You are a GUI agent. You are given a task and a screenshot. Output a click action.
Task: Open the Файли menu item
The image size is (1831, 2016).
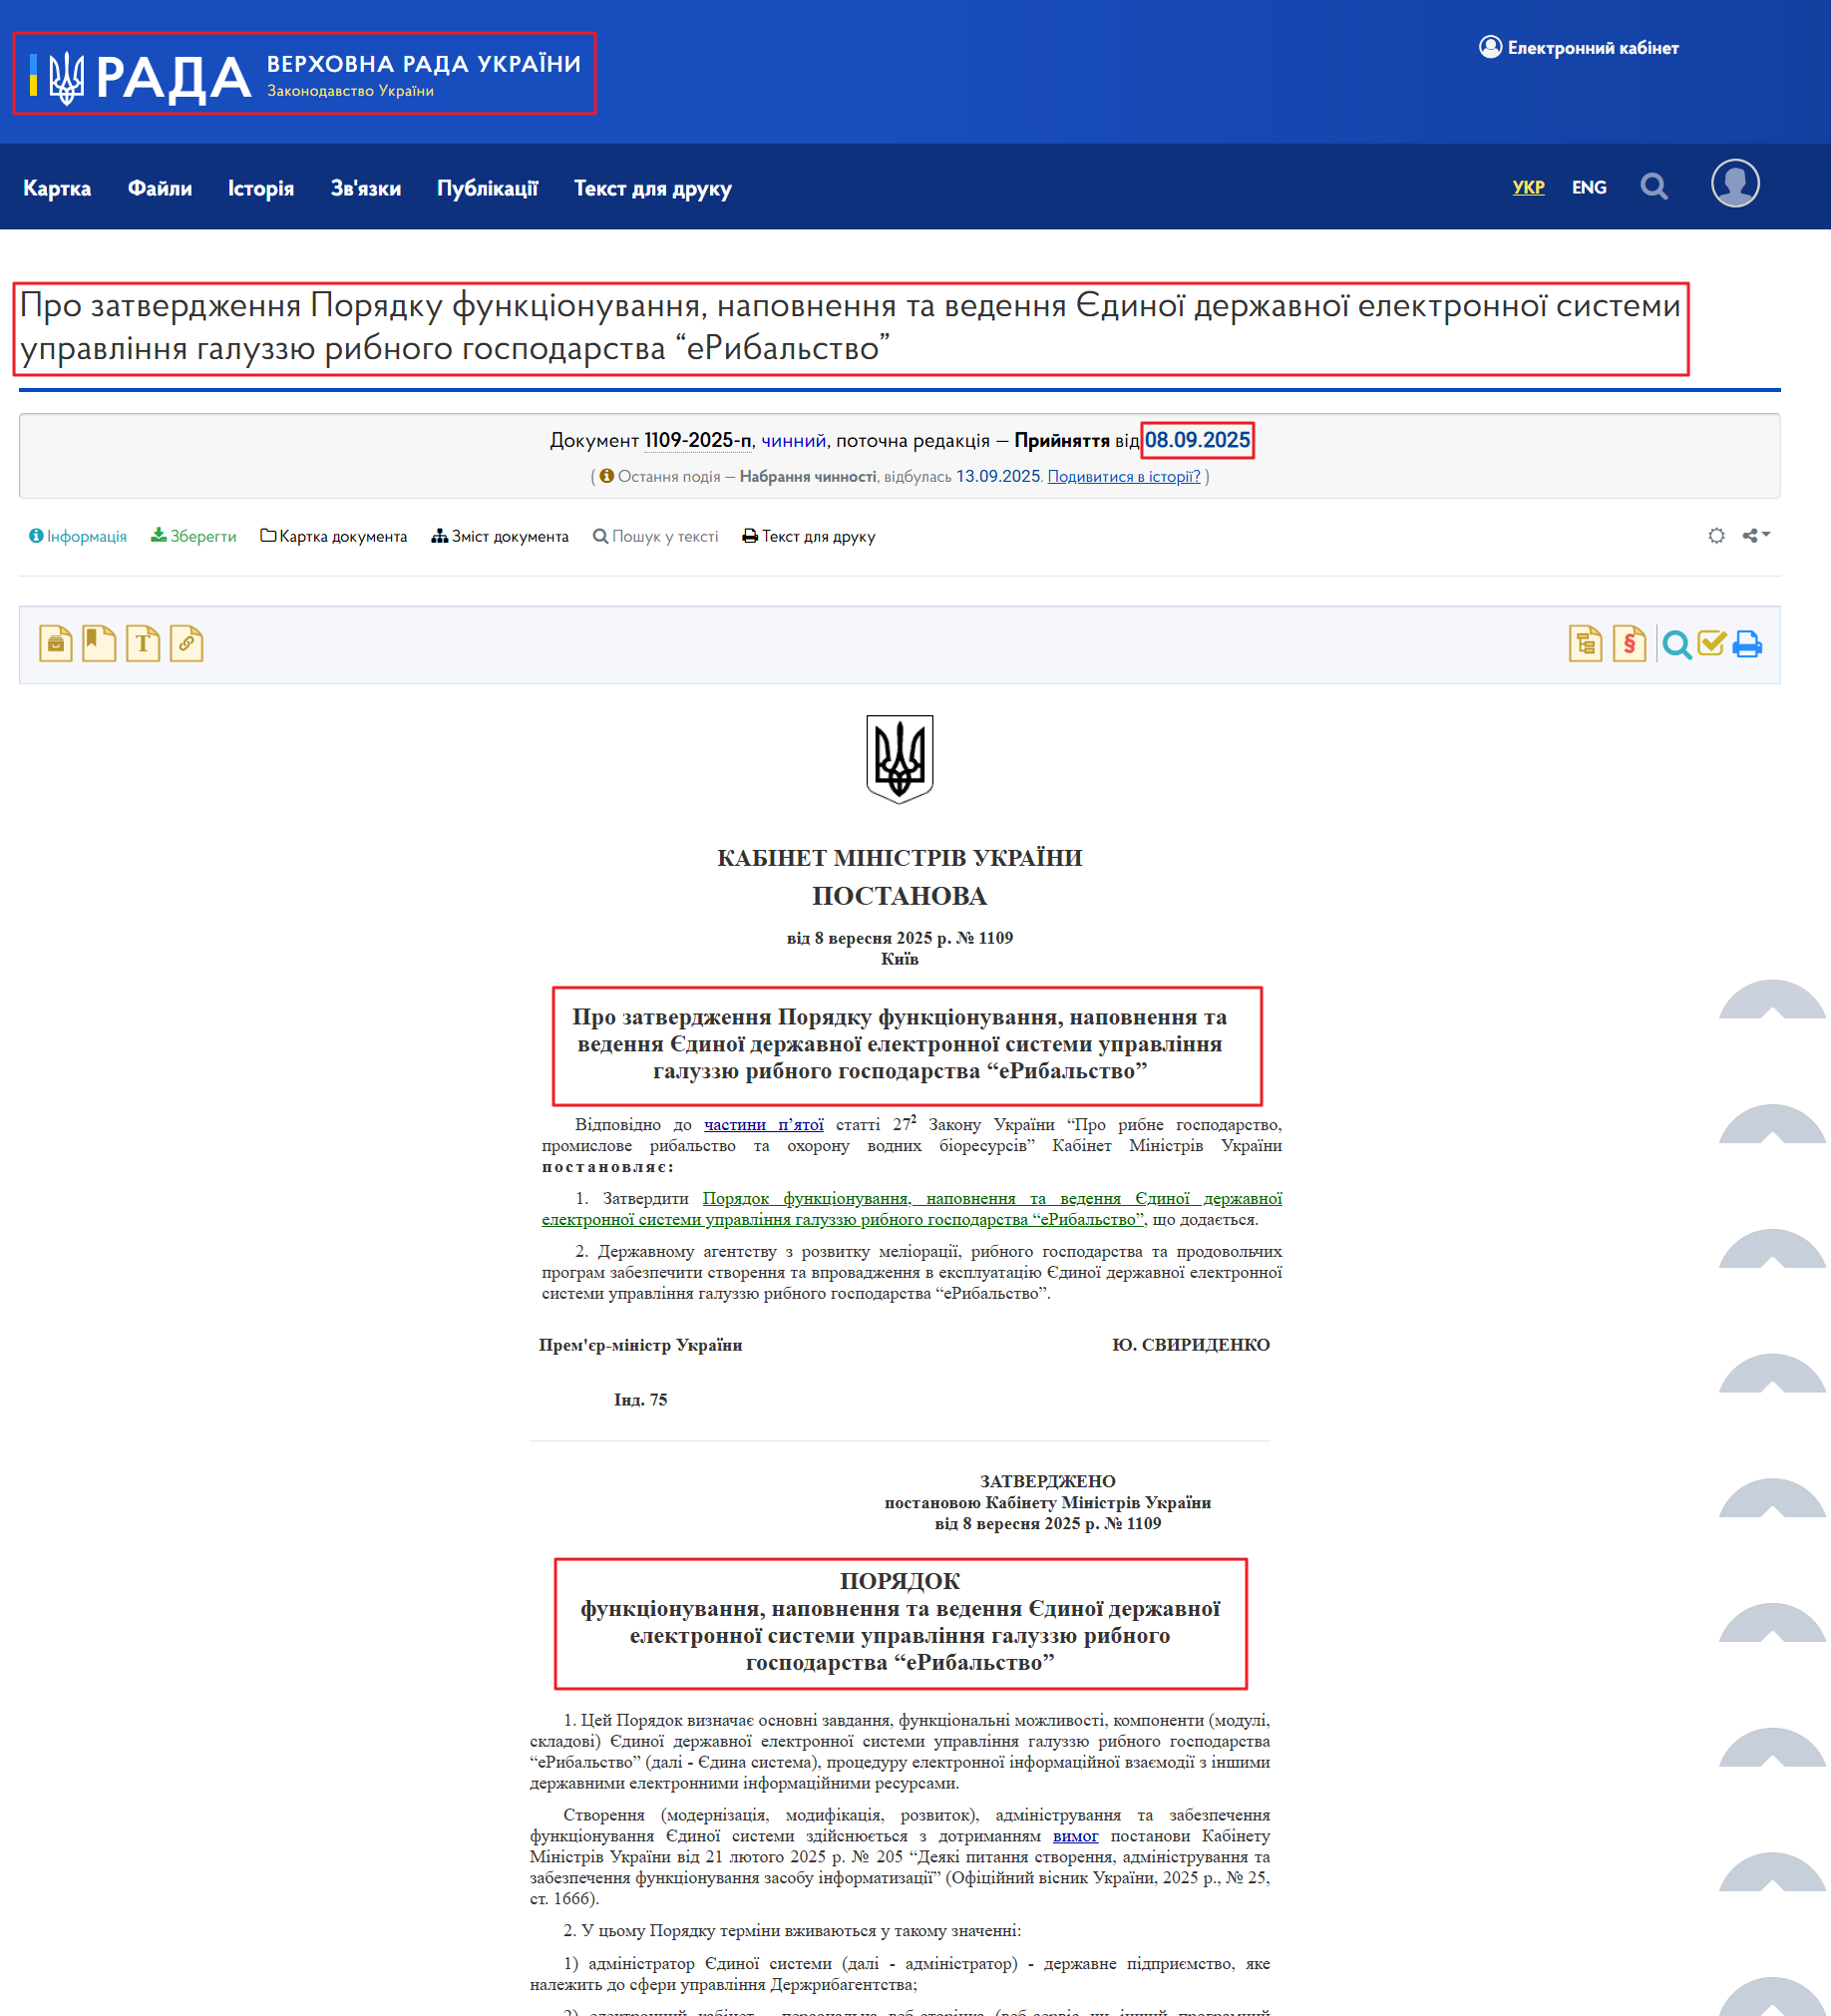160,188
